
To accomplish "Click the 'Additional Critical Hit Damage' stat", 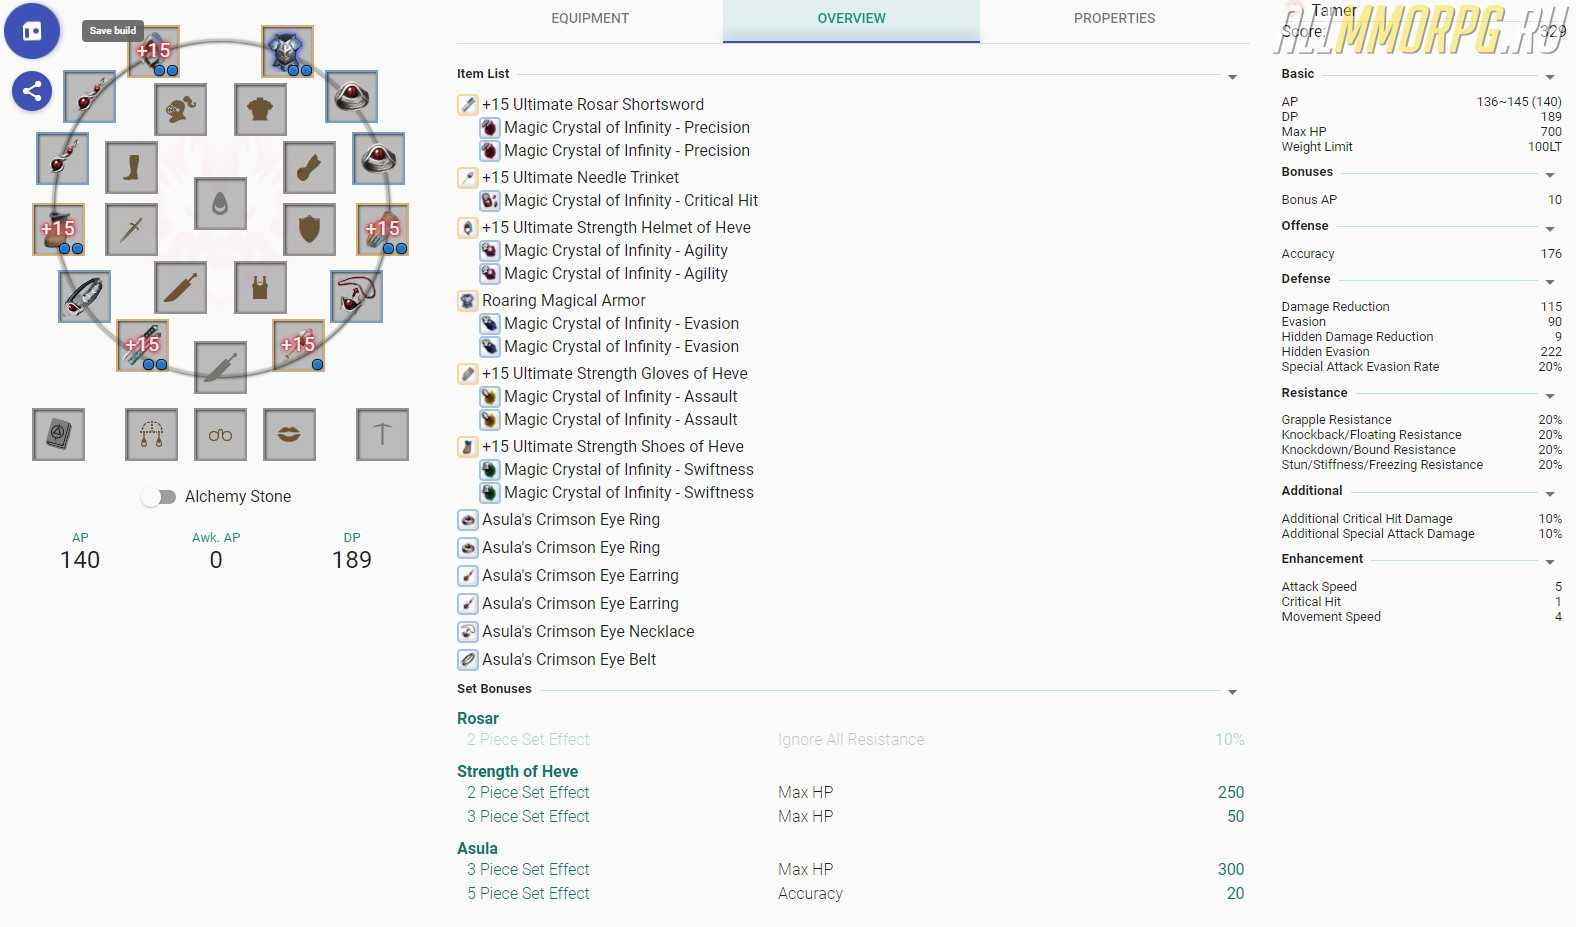I will click(x=1421, y=519).
